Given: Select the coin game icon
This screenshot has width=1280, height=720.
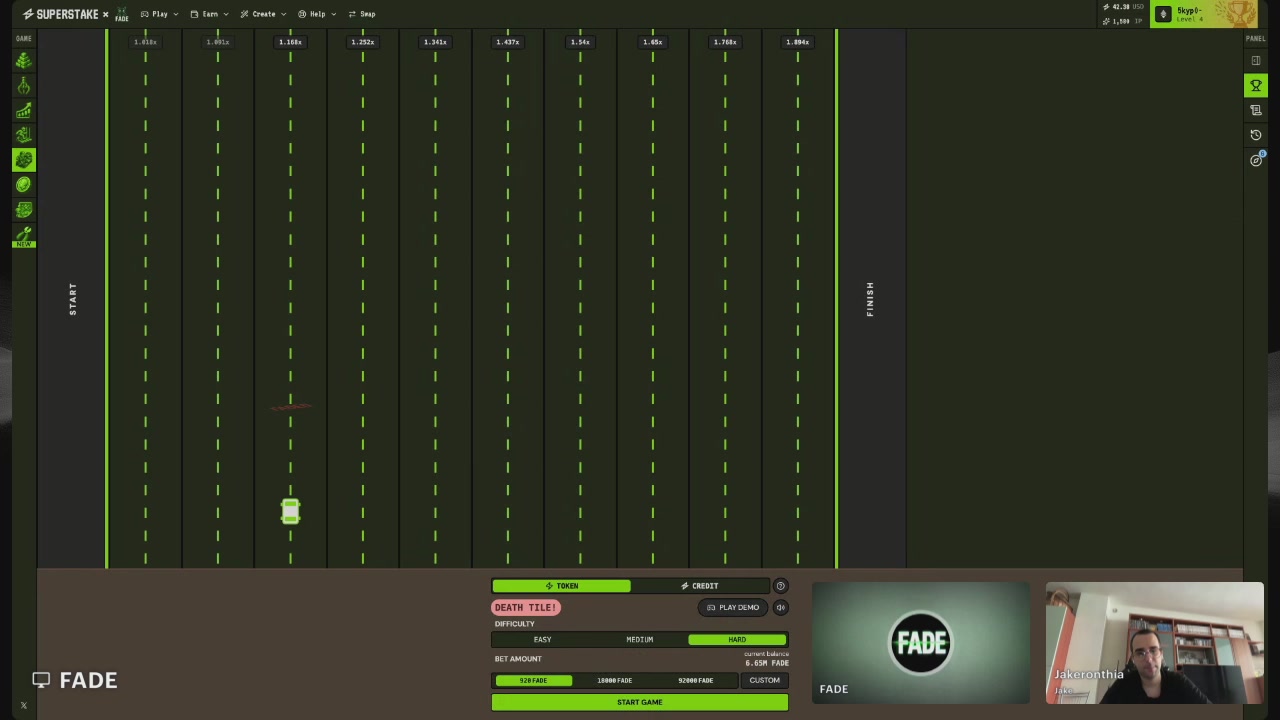Looking at the screenshot, I should click(23, 185).
